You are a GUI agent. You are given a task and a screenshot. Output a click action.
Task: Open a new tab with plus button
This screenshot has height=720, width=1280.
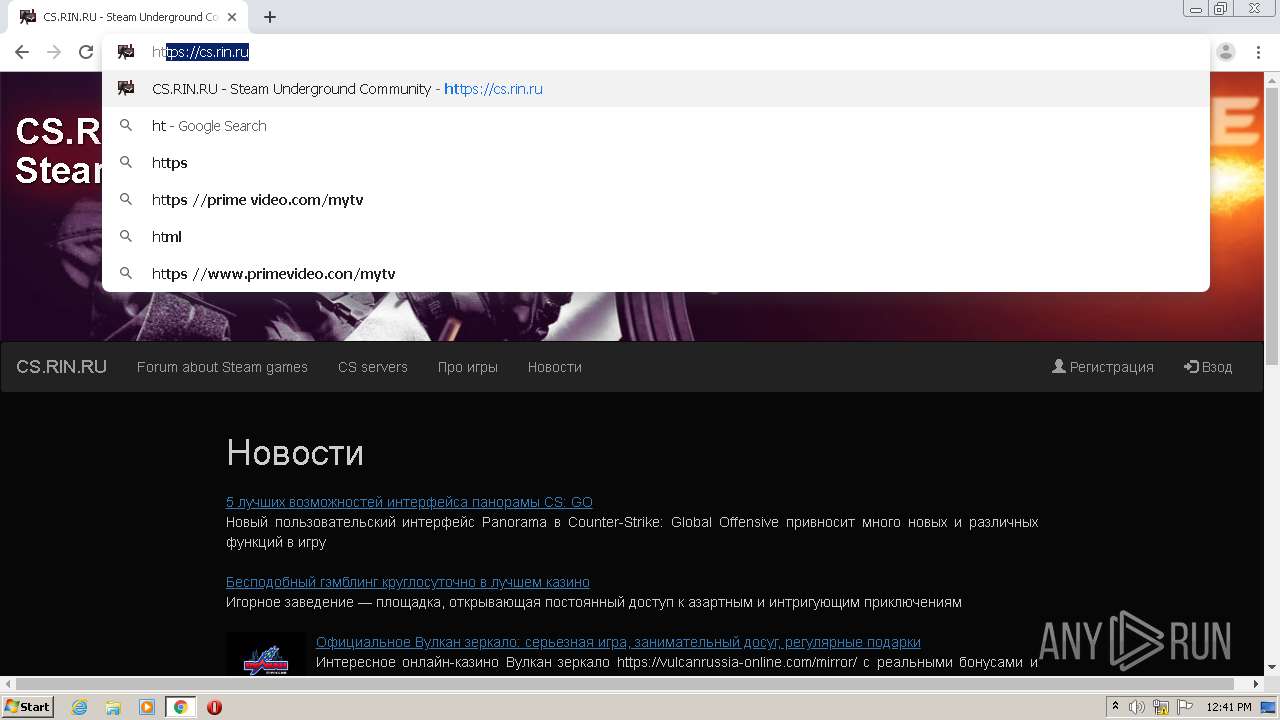click(270, 17)
